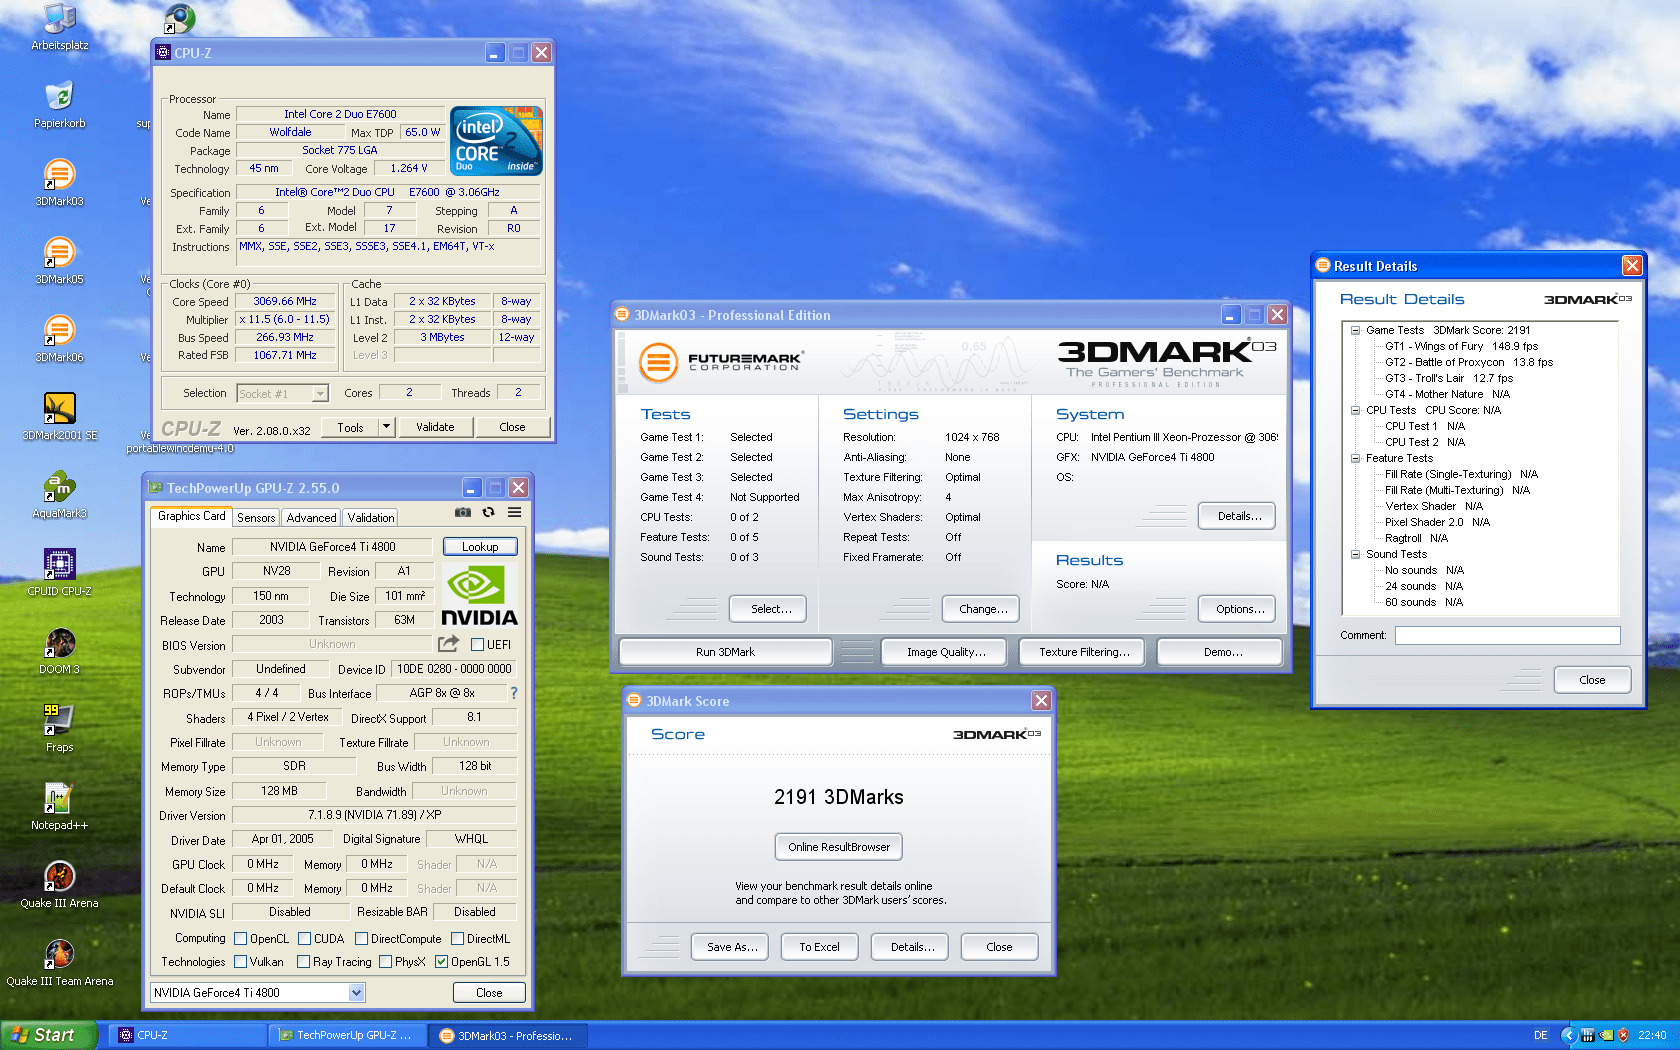
Task: Toggle the CUDA checkbox
Action: [x=305, y=939]
